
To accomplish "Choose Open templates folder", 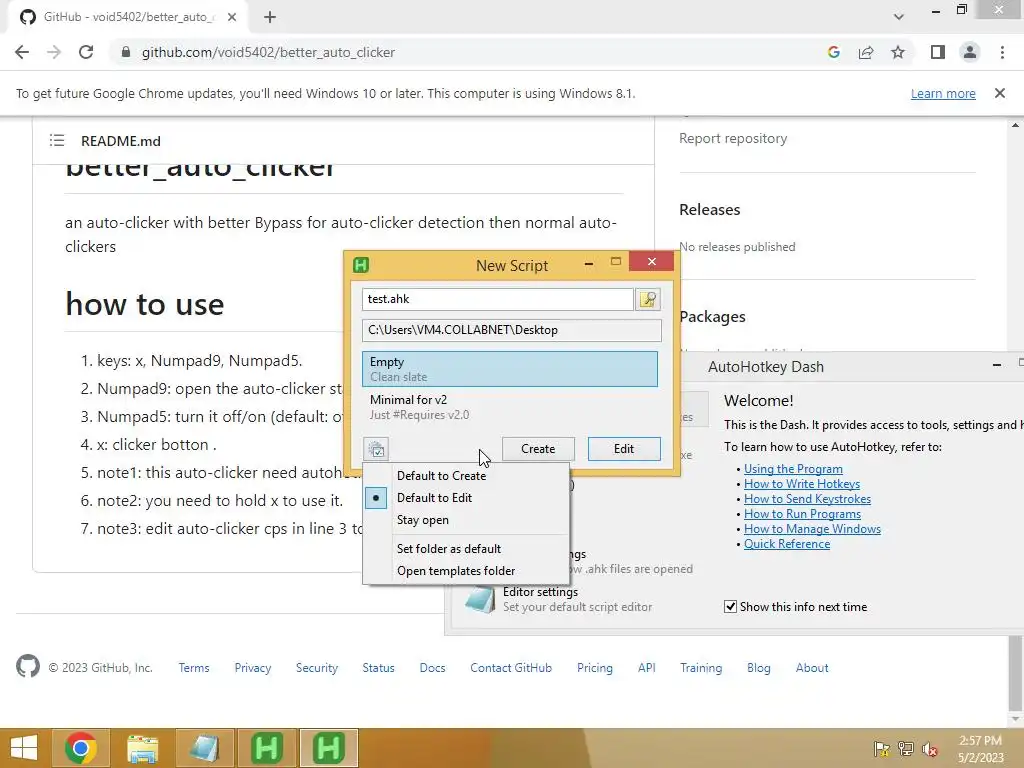I will pyautogui.click(x=466, y=571).
